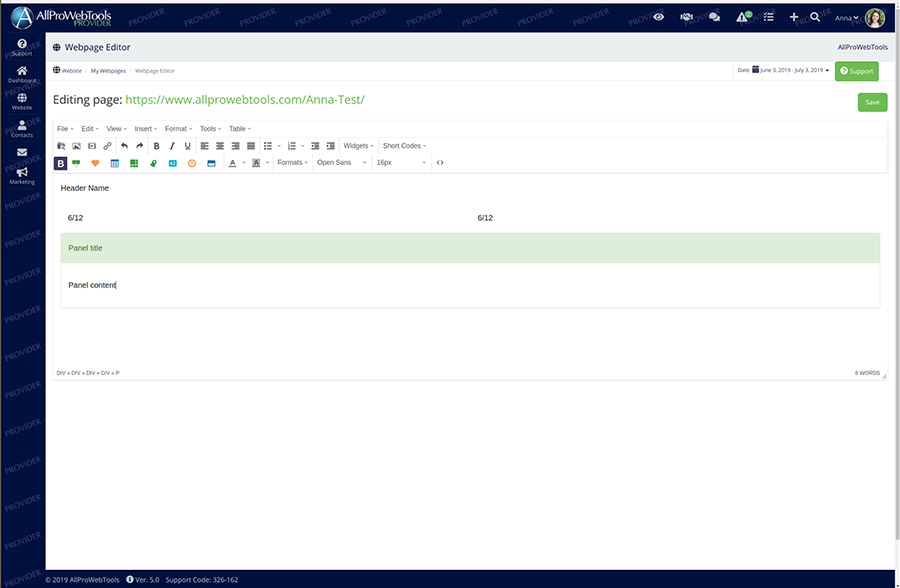Go to Website breadcrumb link

67,71
